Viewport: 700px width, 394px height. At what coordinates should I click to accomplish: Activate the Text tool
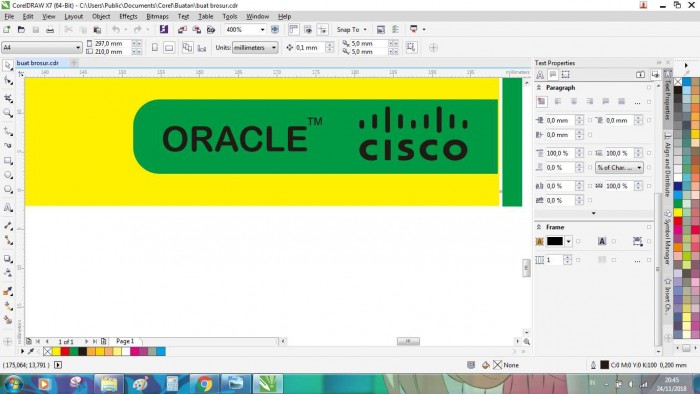point(8,207)
